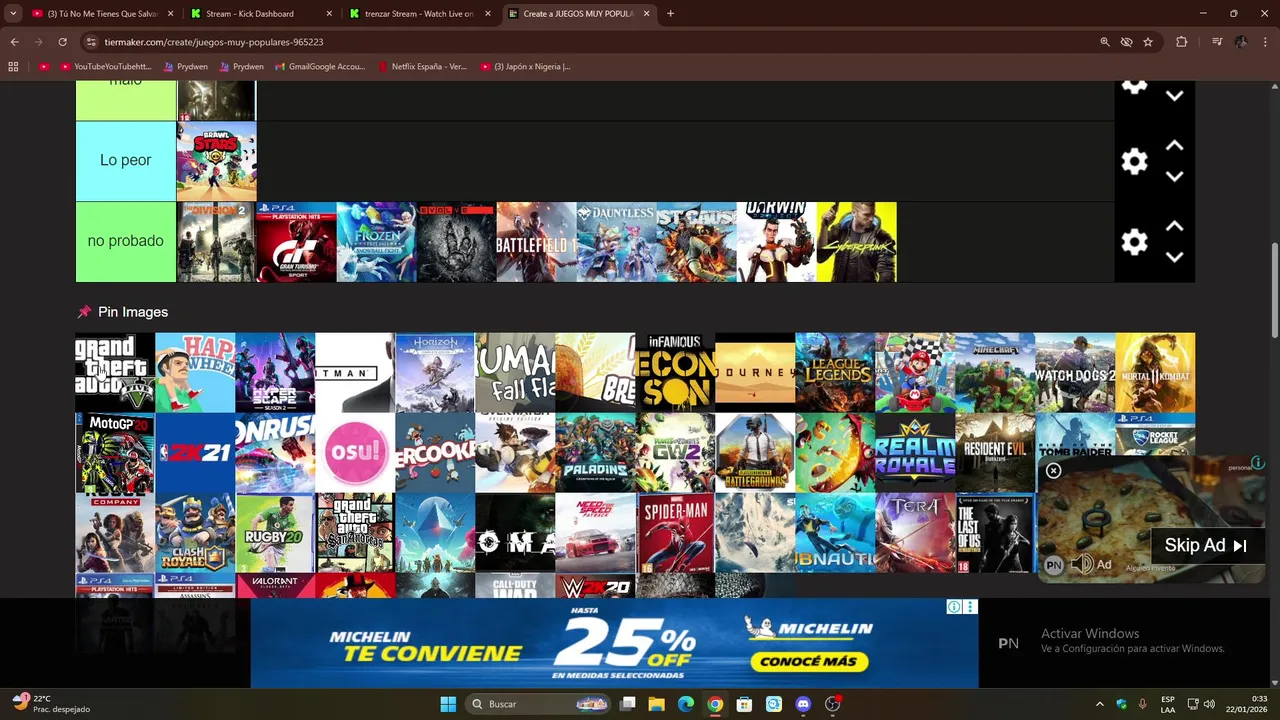Reload the page
This screenshot has height=720, width=1280.
pyautogui.click(x=62, y=42)
